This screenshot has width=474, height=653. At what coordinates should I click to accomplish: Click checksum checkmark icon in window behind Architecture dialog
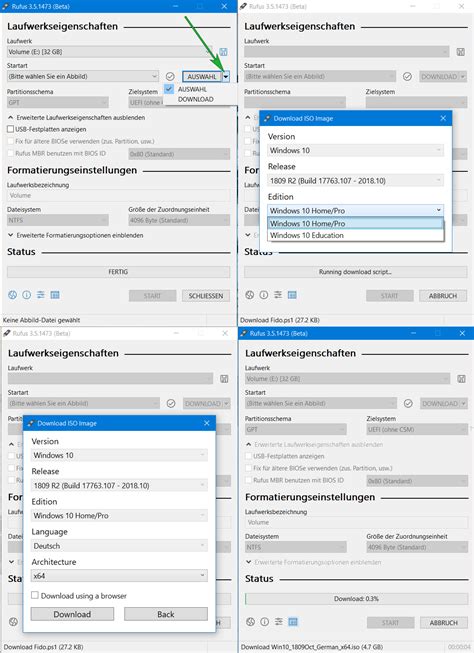tap(171, 404)
